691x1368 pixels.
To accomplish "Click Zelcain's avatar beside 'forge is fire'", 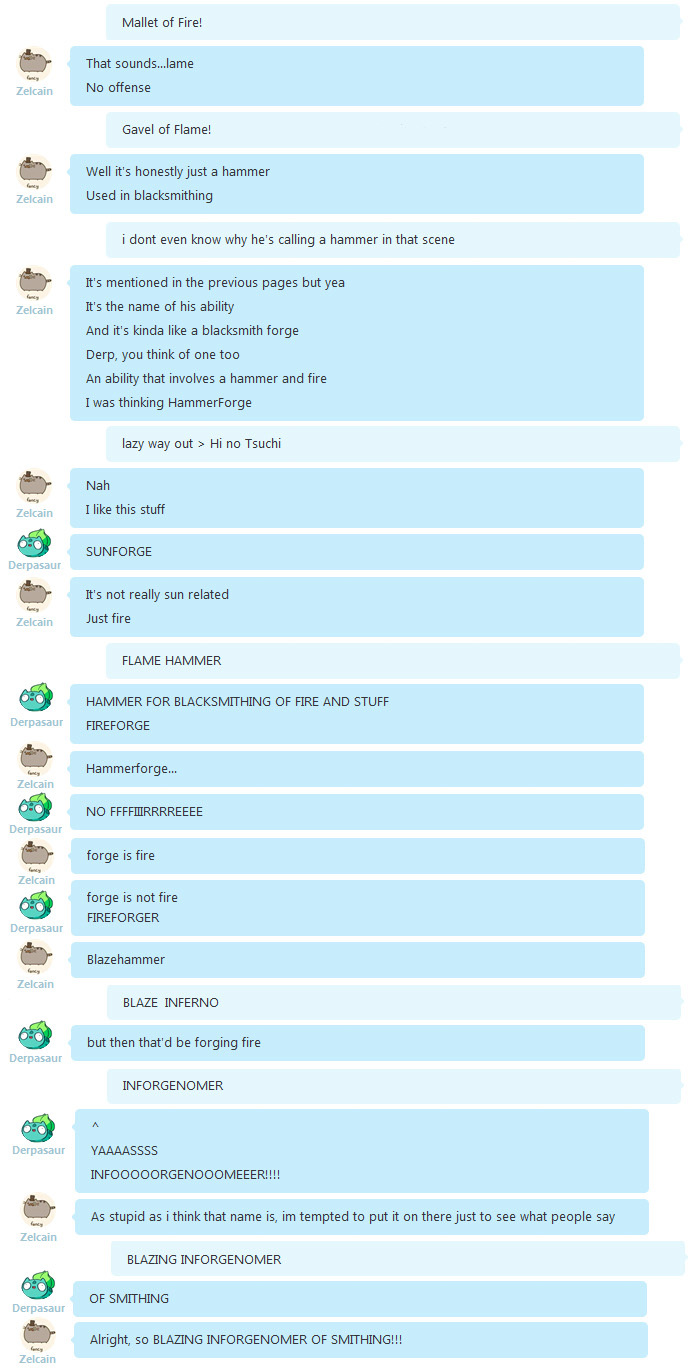I will [36, 856].
